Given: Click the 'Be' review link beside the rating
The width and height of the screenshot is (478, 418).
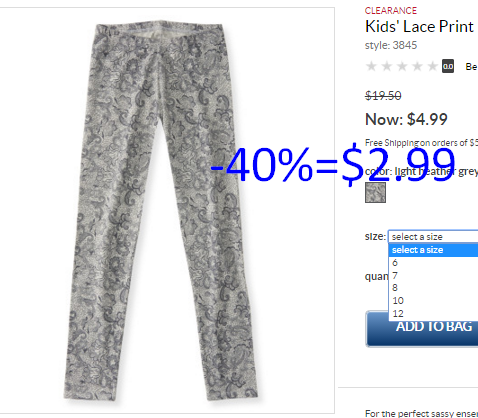Looking at the screenshot, I should 471,67.
